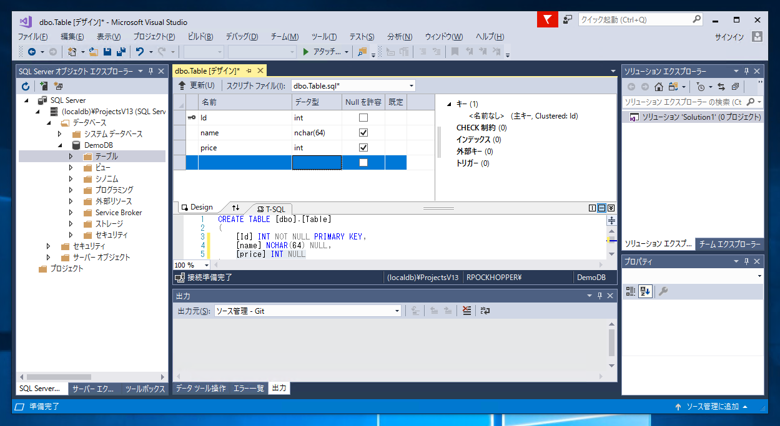
Task: Click the Home icon in Solution Explorer
Action: [659, 87]
